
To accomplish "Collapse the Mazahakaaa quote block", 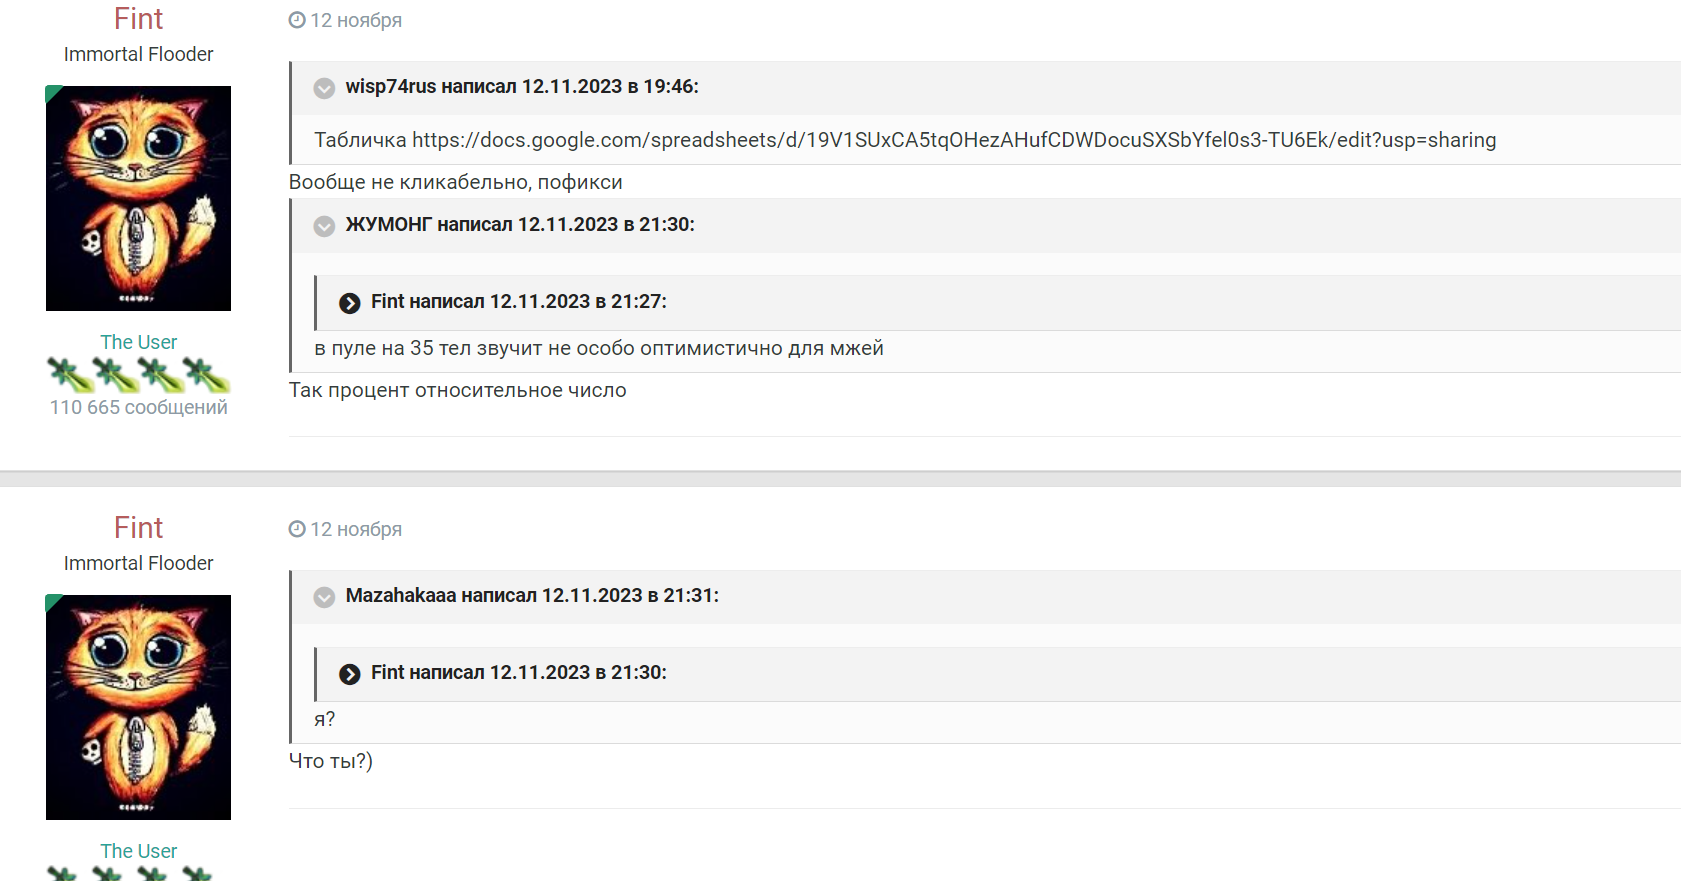I will [x=324, y=597].
